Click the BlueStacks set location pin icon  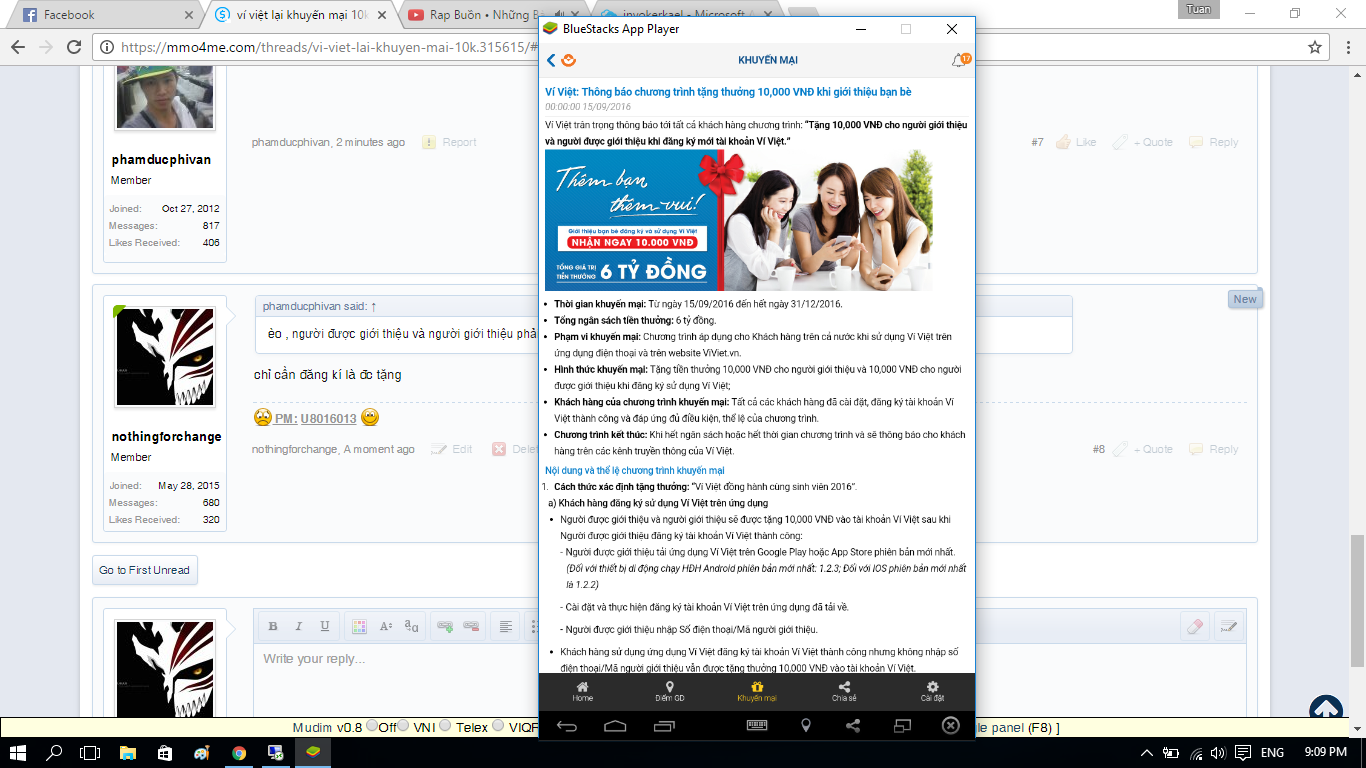tap(806, 725)
